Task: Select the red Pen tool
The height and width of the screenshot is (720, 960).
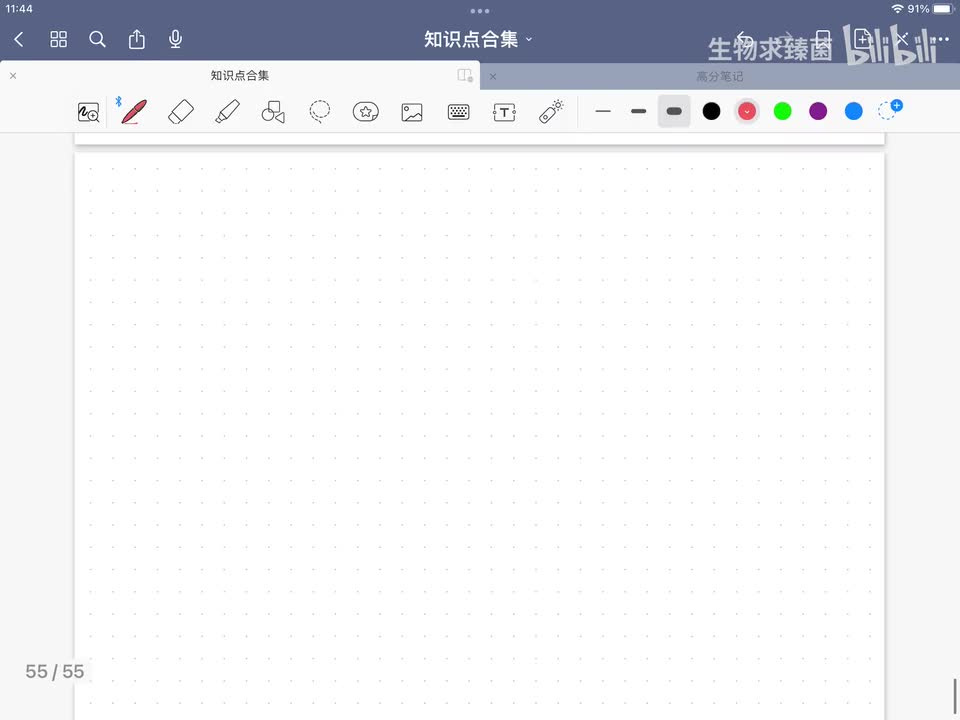Action: point(133,111)
